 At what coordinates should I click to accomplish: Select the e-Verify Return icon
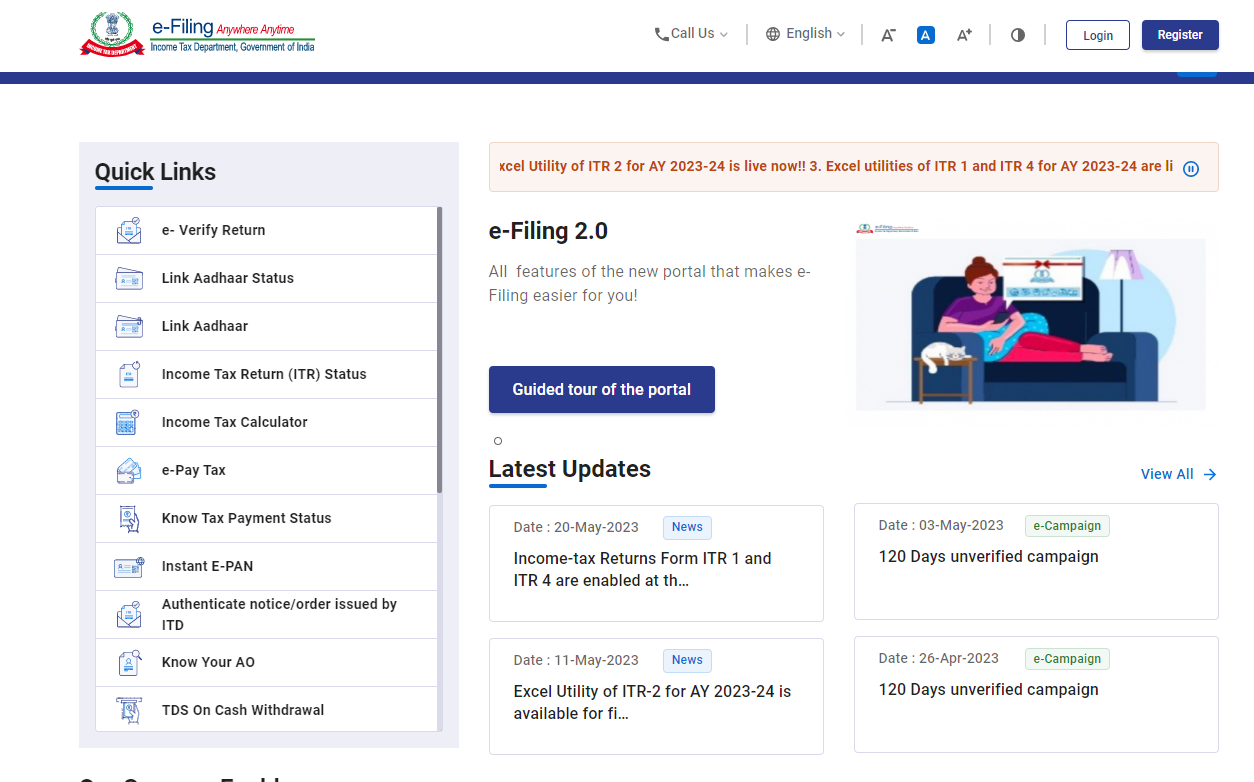[129, 230]
